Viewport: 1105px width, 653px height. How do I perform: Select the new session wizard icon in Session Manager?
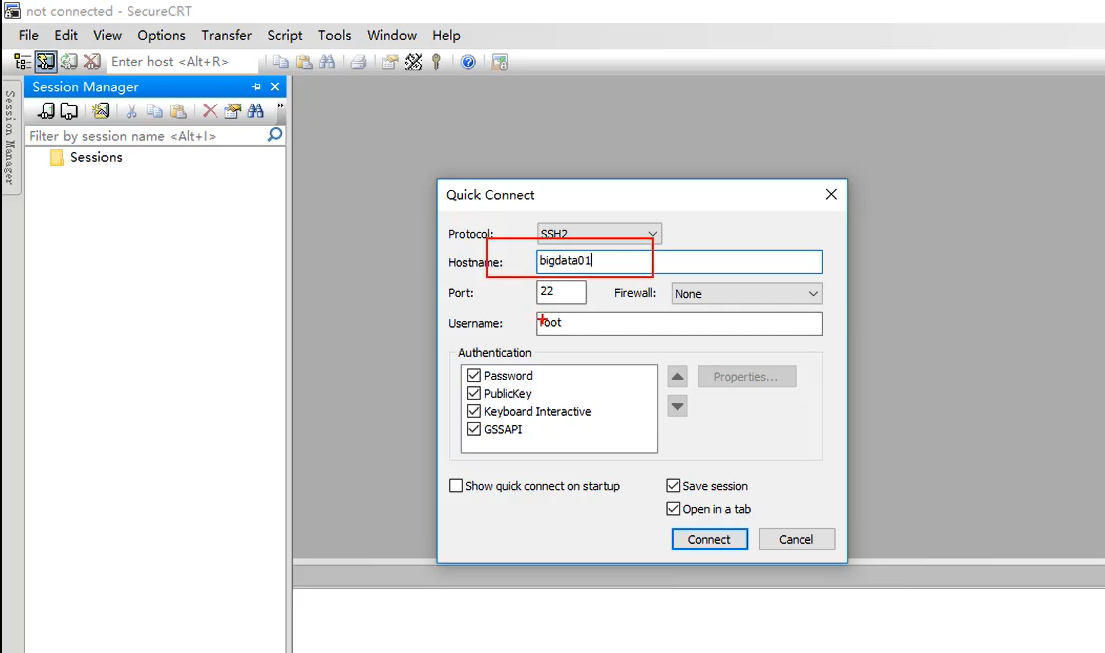[x=100, y=110]
